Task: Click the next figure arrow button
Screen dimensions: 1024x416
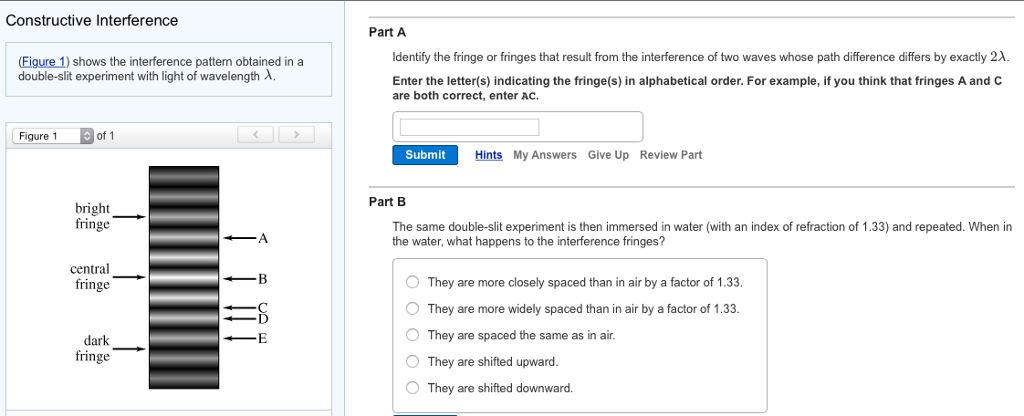Action: point(295,135)
